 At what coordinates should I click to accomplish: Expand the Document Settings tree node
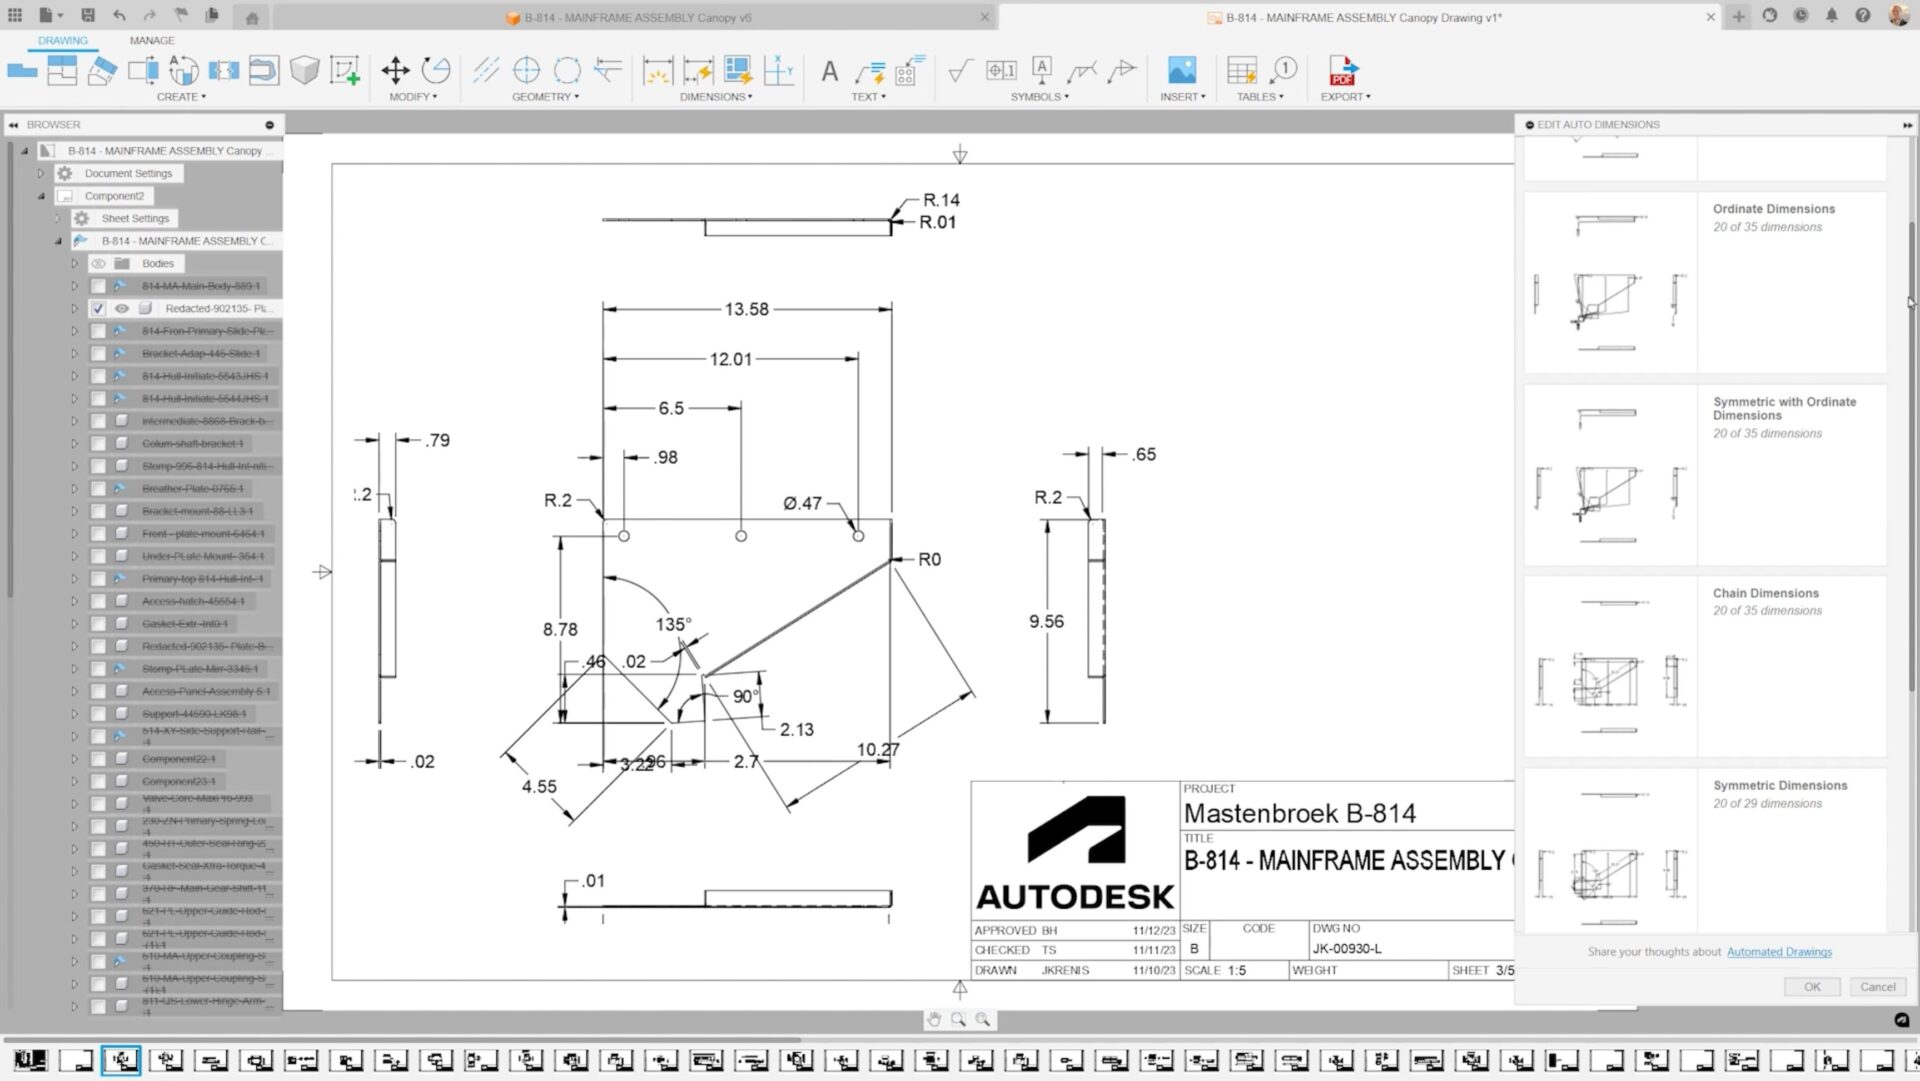tap(41, 174)
